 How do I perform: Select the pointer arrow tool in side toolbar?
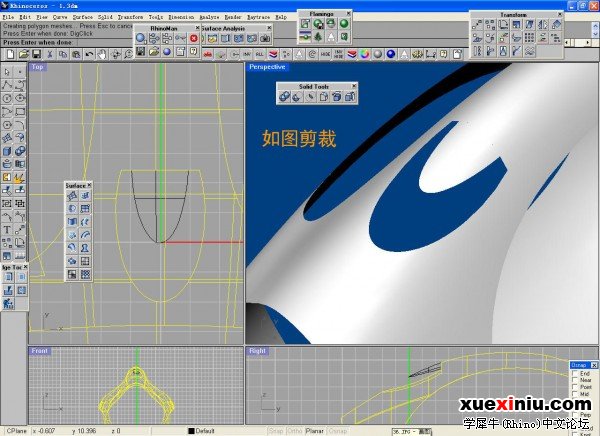coord(7,72)
